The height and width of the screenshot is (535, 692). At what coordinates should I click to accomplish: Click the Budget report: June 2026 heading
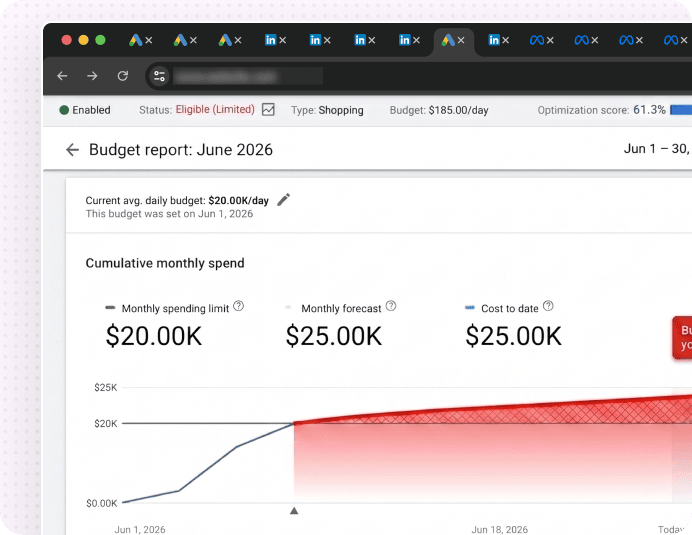[181, 150]
